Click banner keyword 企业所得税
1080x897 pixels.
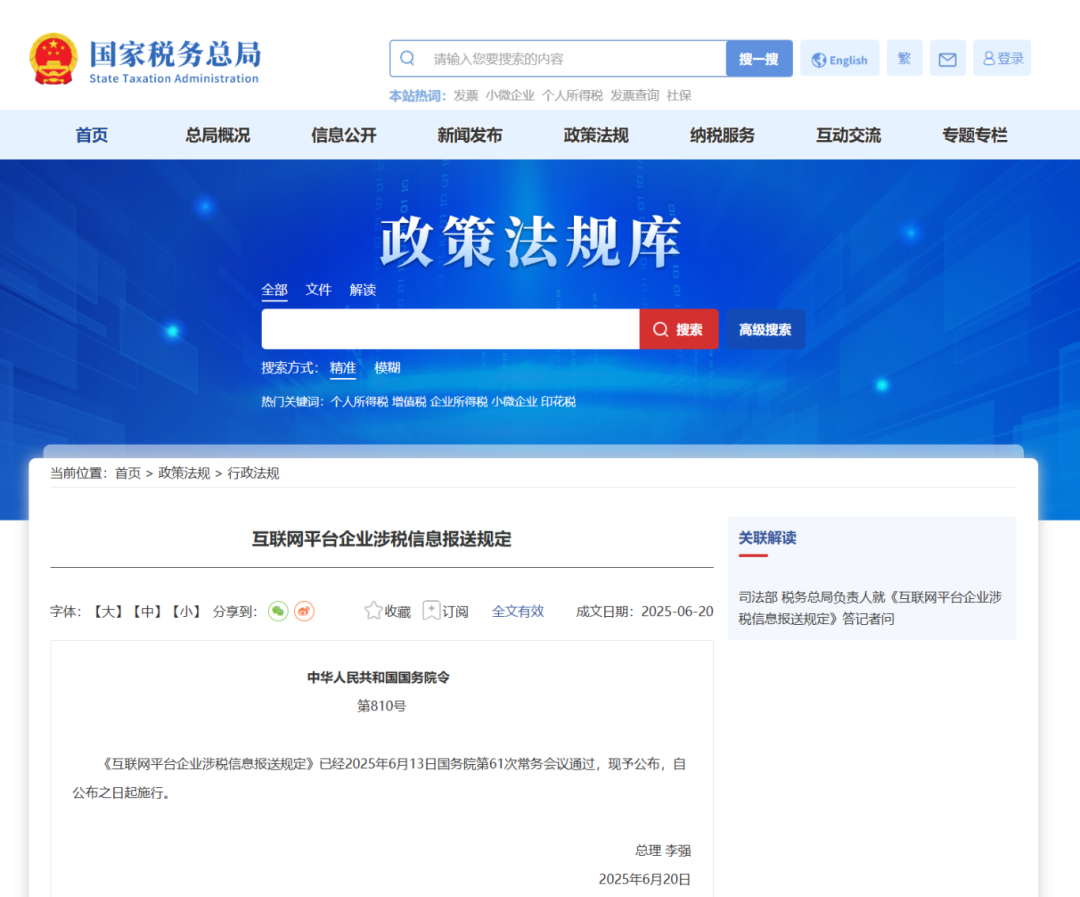(x=459, y=402)
